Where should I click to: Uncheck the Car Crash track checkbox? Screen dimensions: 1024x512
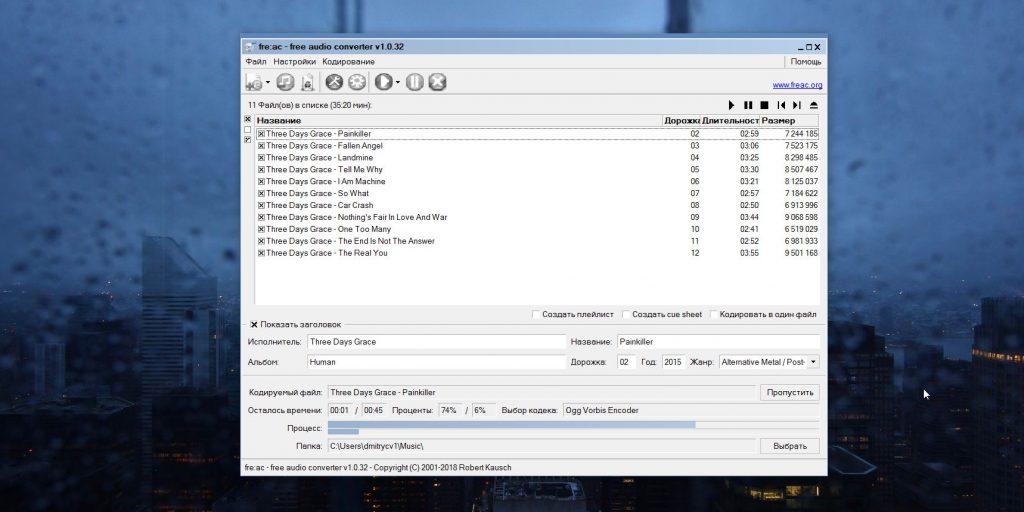coord(261,205)
